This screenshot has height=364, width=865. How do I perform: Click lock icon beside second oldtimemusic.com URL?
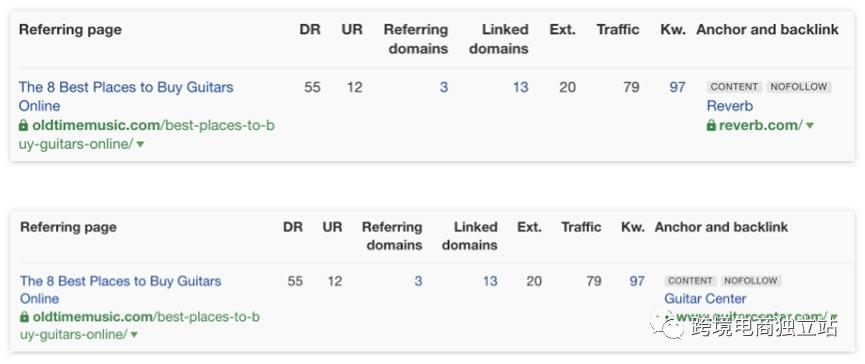pyautogui.click(x=24, y=317)
